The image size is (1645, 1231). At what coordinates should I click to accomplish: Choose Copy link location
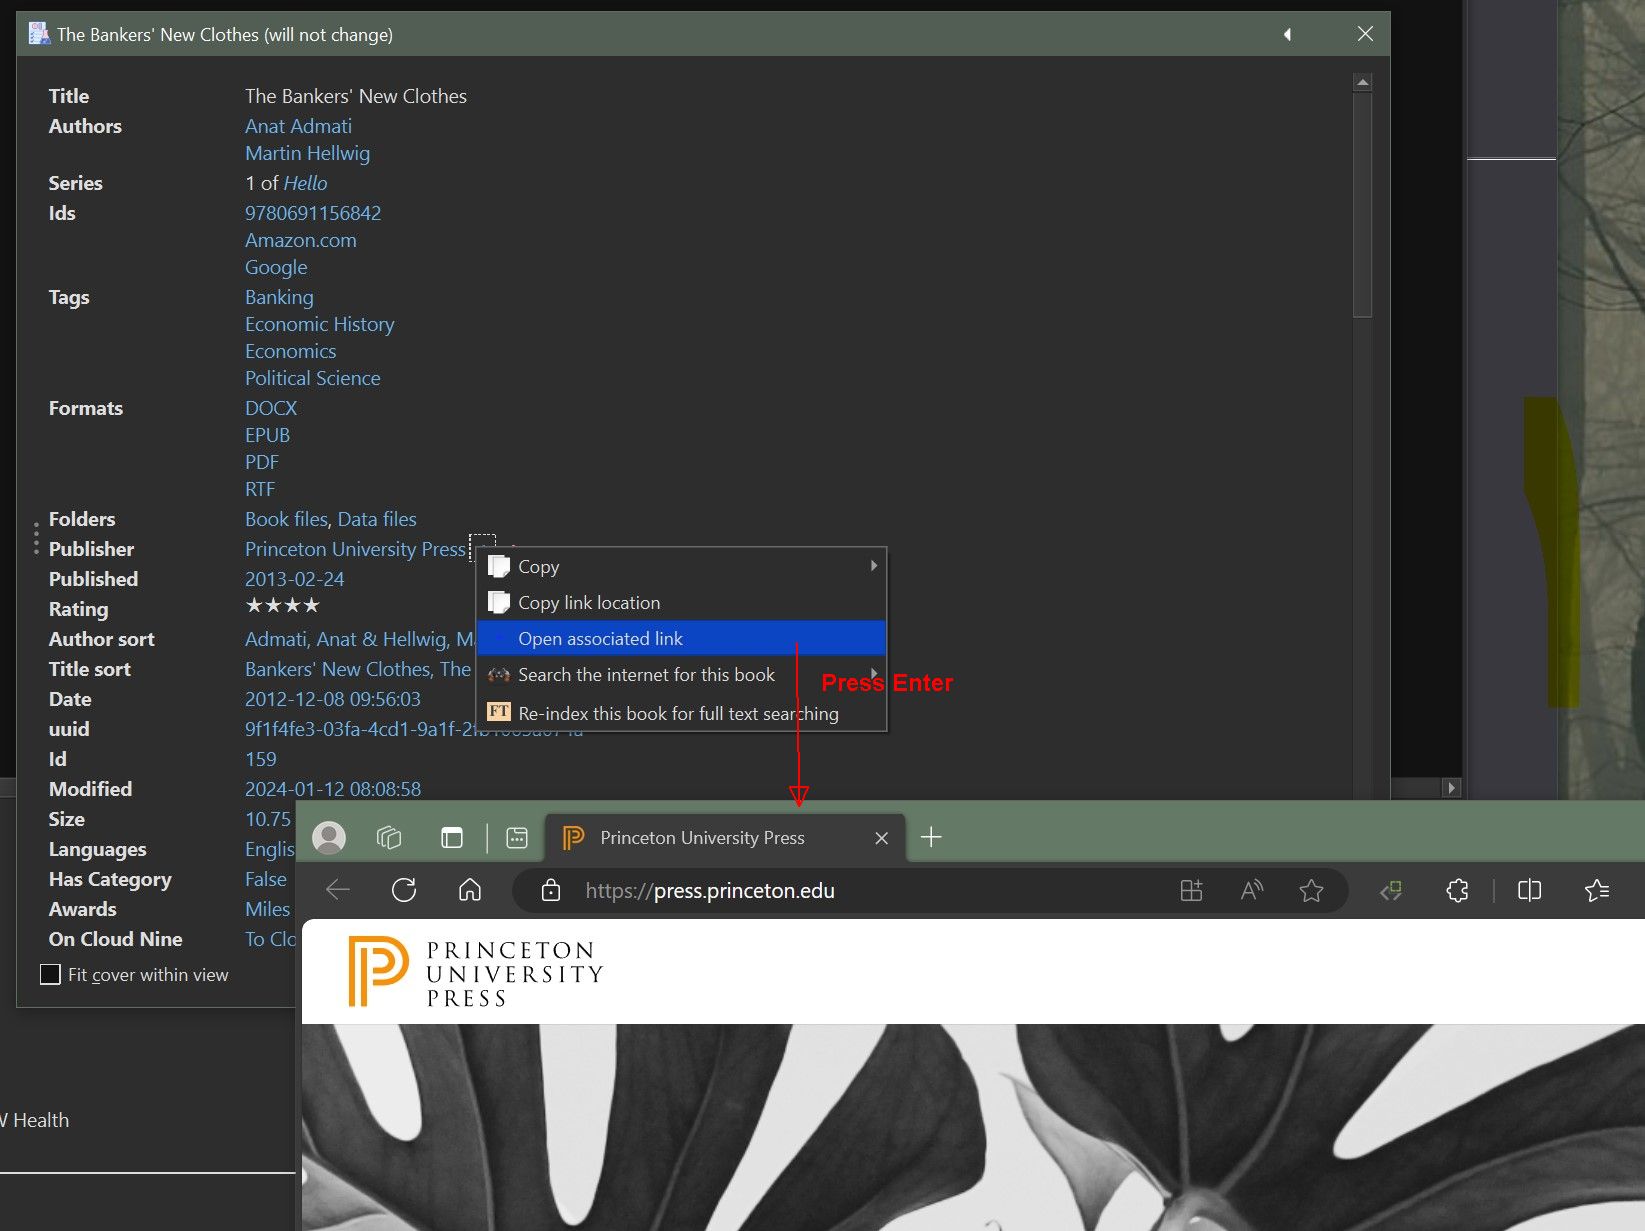[681, 602]
